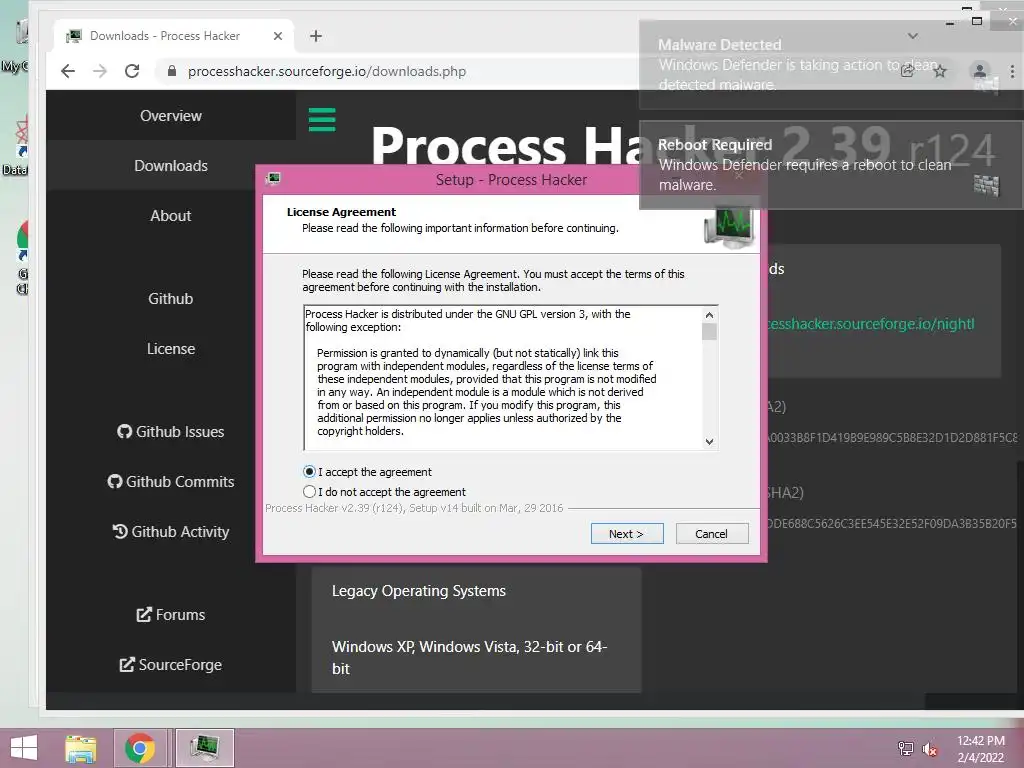Click Process Hacker logo in setup dialog
The height and width of the screenshot is (768, 1024).
(x=729, y=227)
